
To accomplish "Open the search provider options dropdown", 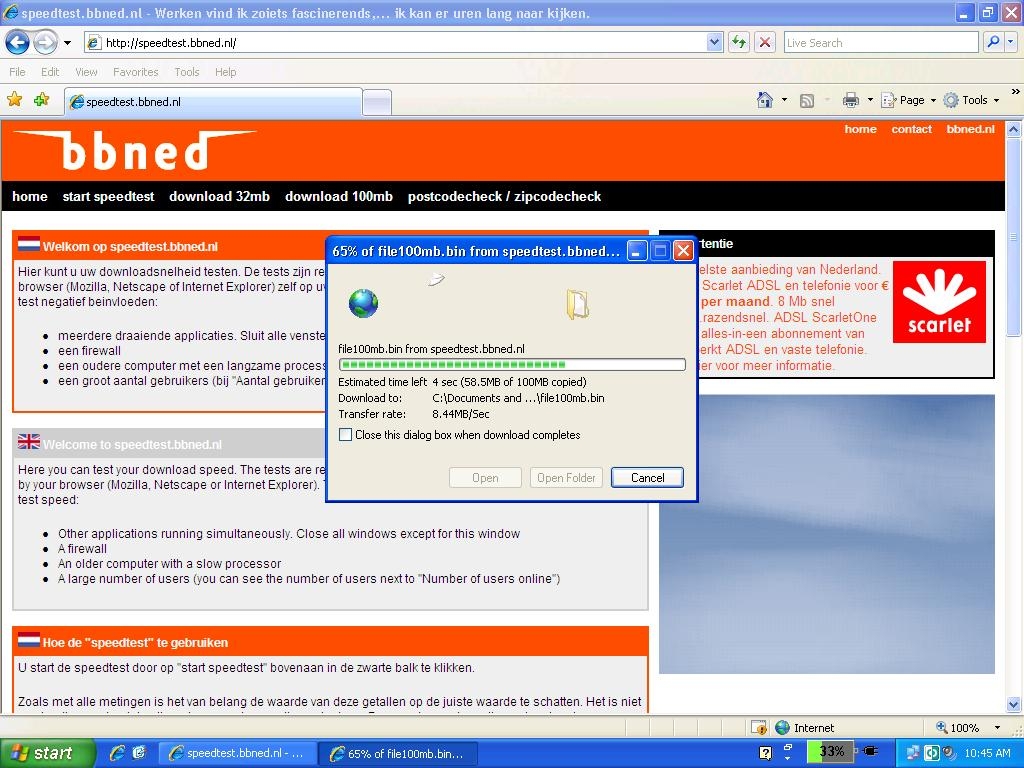I will 1010,42.
